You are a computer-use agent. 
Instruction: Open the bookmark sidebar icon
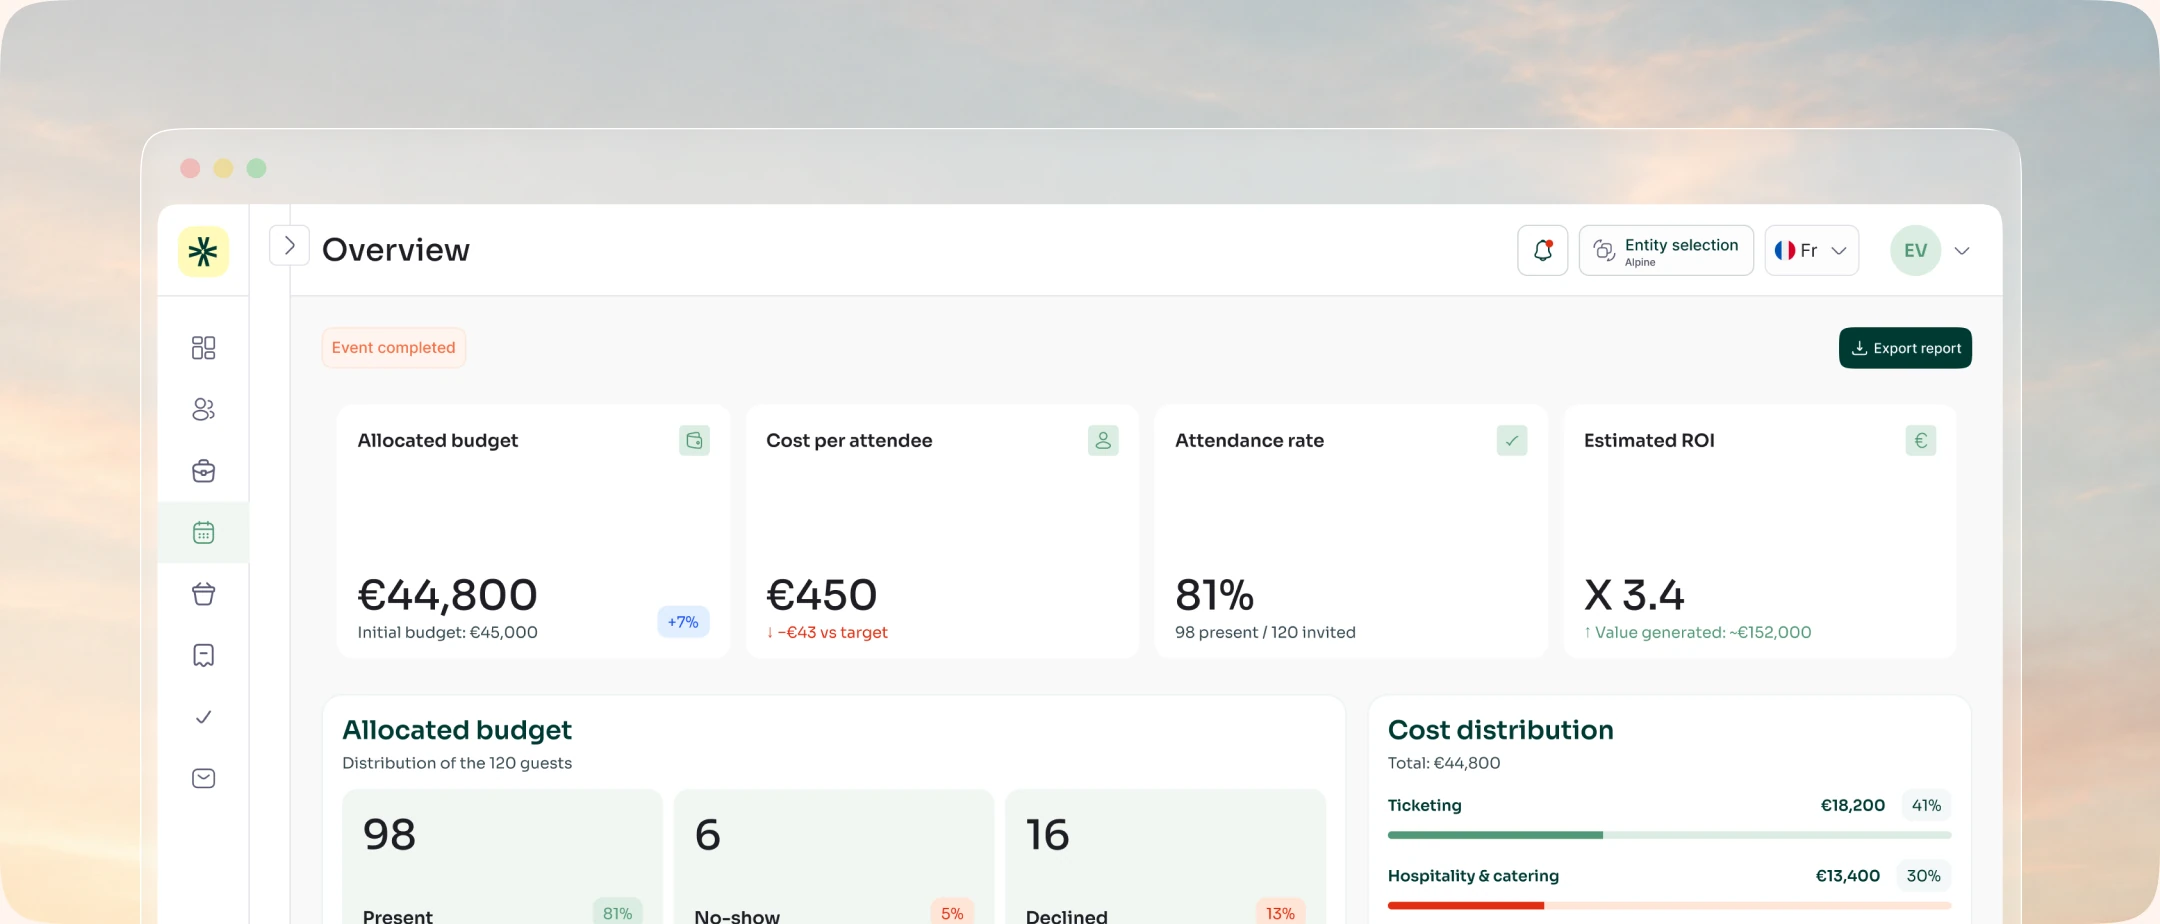coord(203,655)
